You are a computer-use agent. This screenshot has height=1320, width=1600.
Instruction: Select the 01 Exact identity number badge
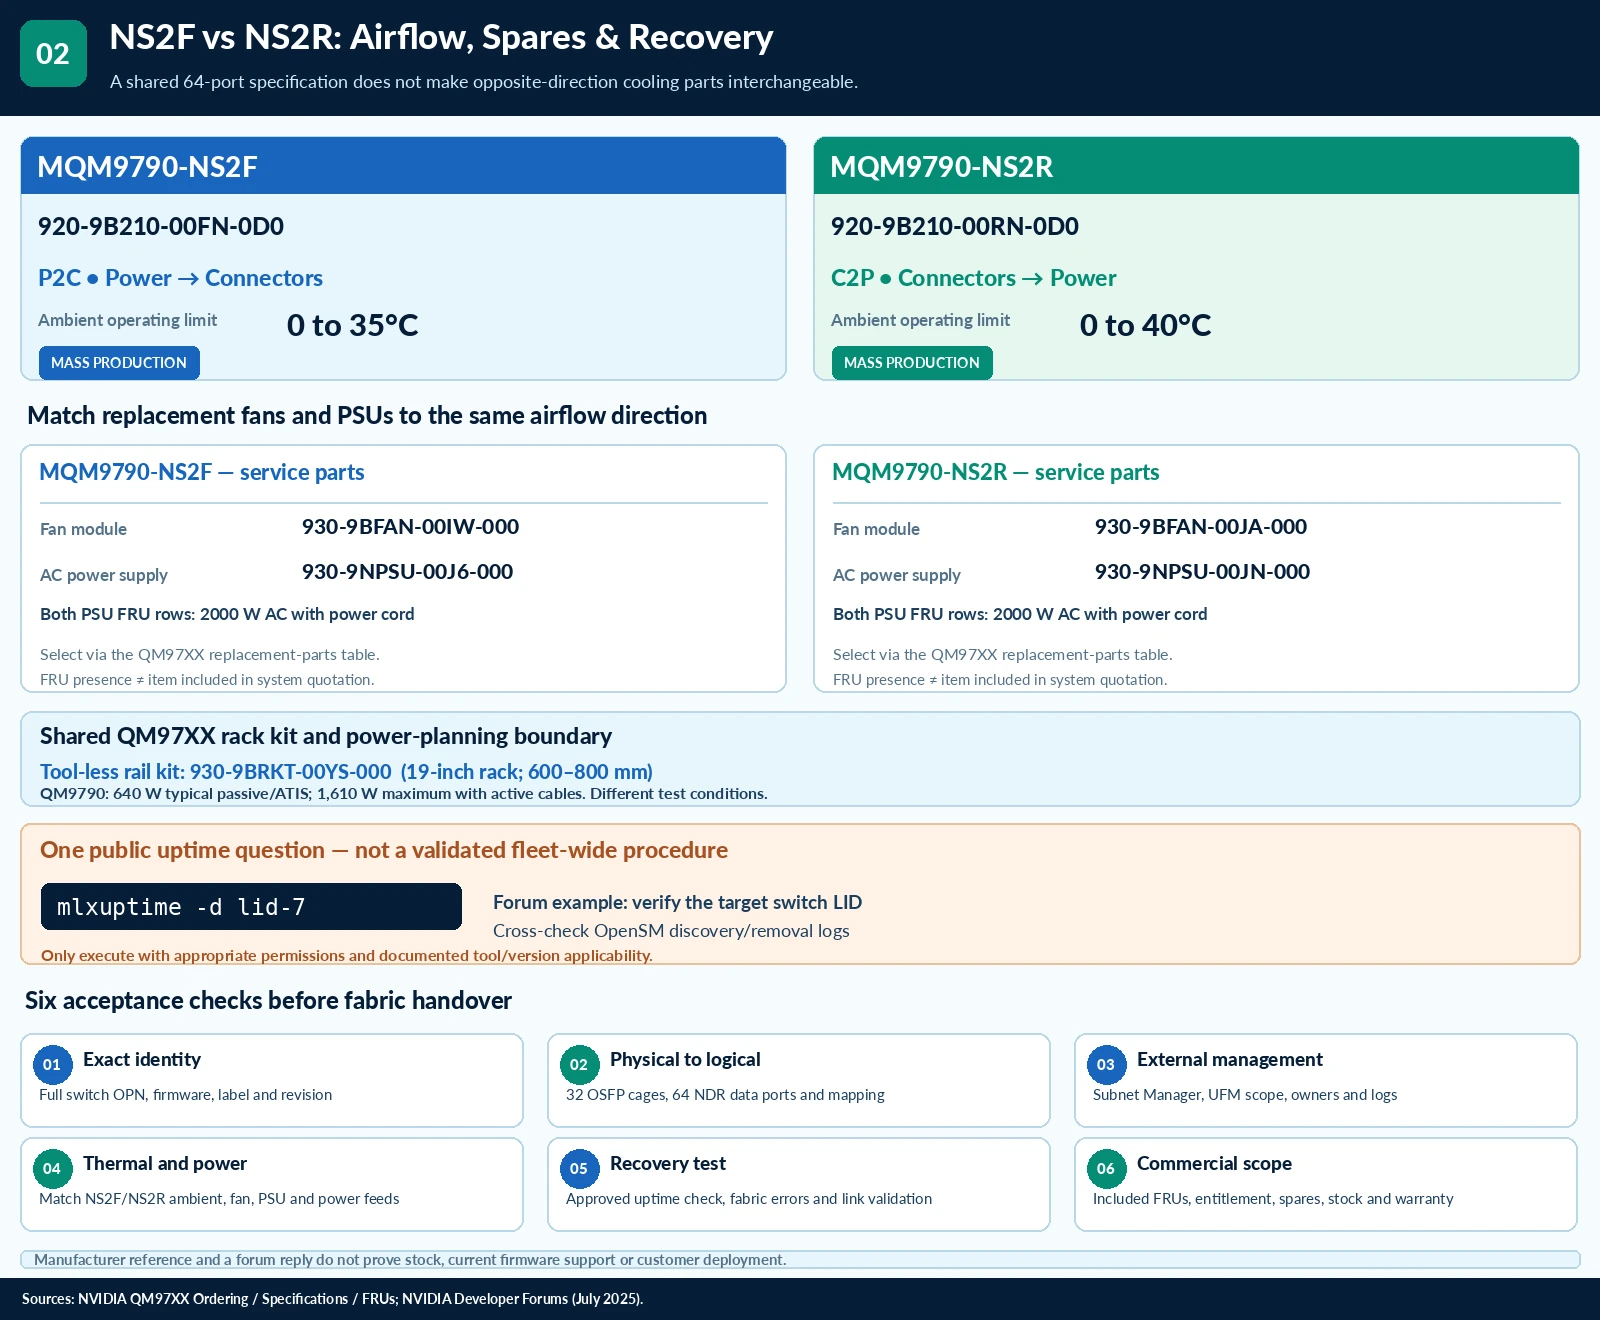pos(52,1065)
